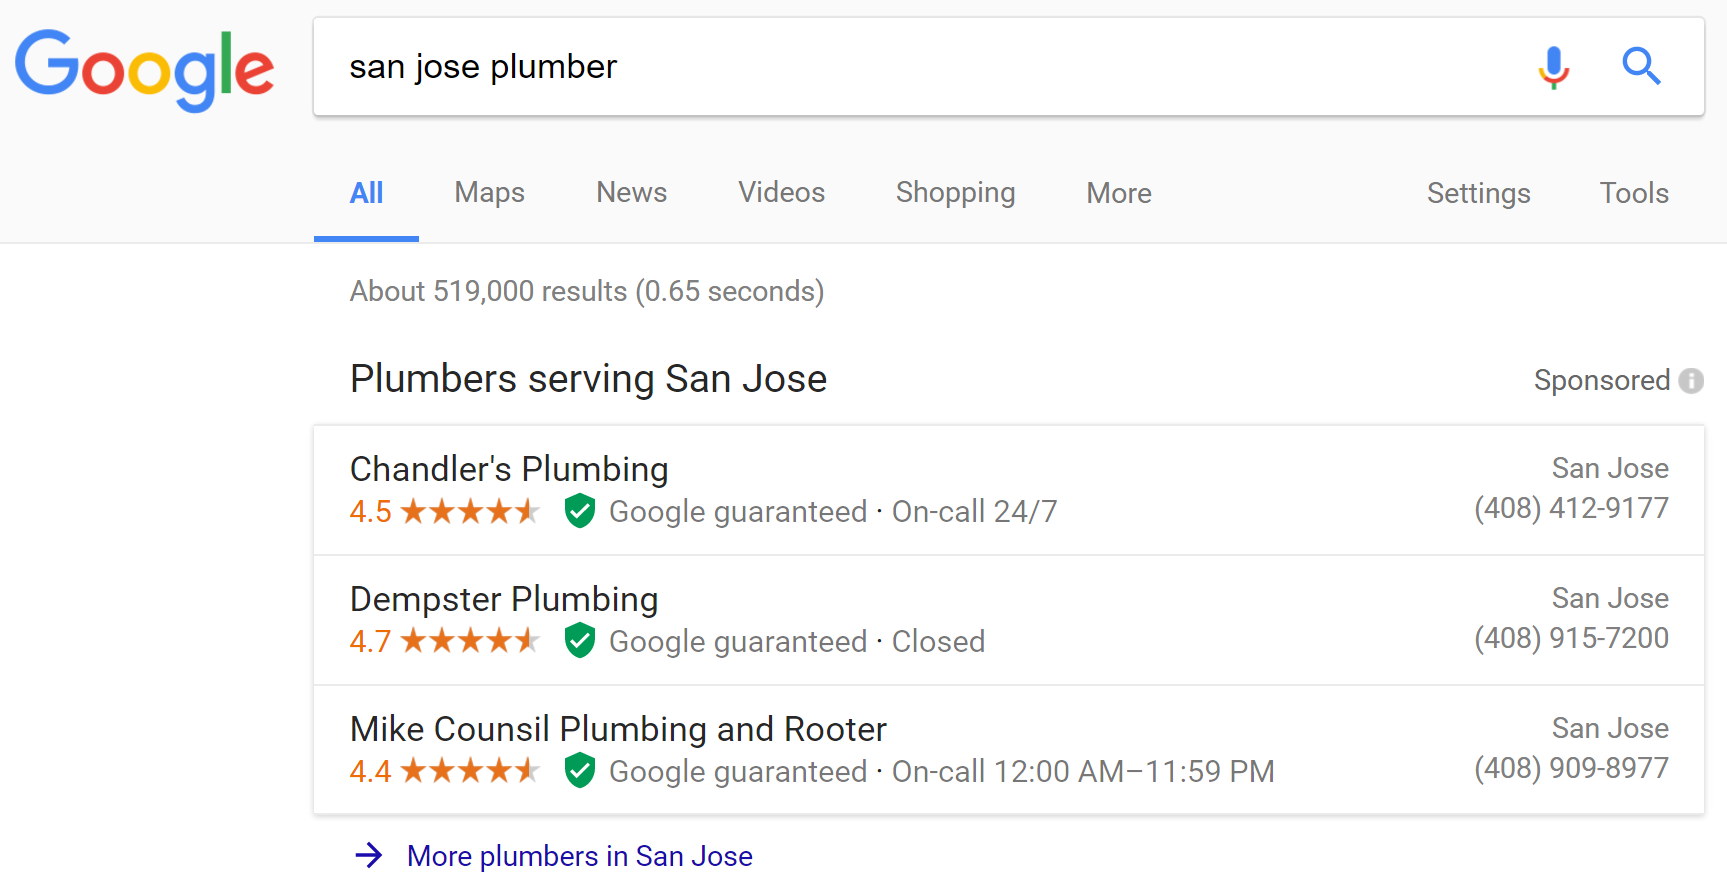
Task: Open the Videos results tab
Action: [x=781, y=193]
